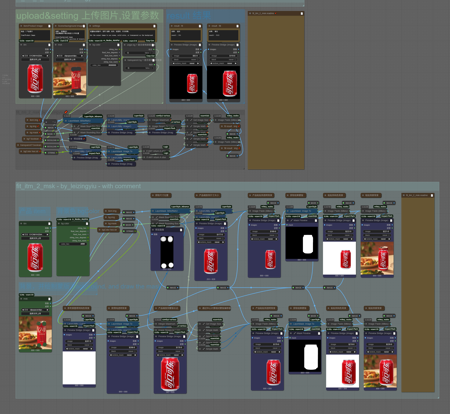
Task: Open the product Coca-Cola can image thumbnail in upload group
Action: (35, 79)
